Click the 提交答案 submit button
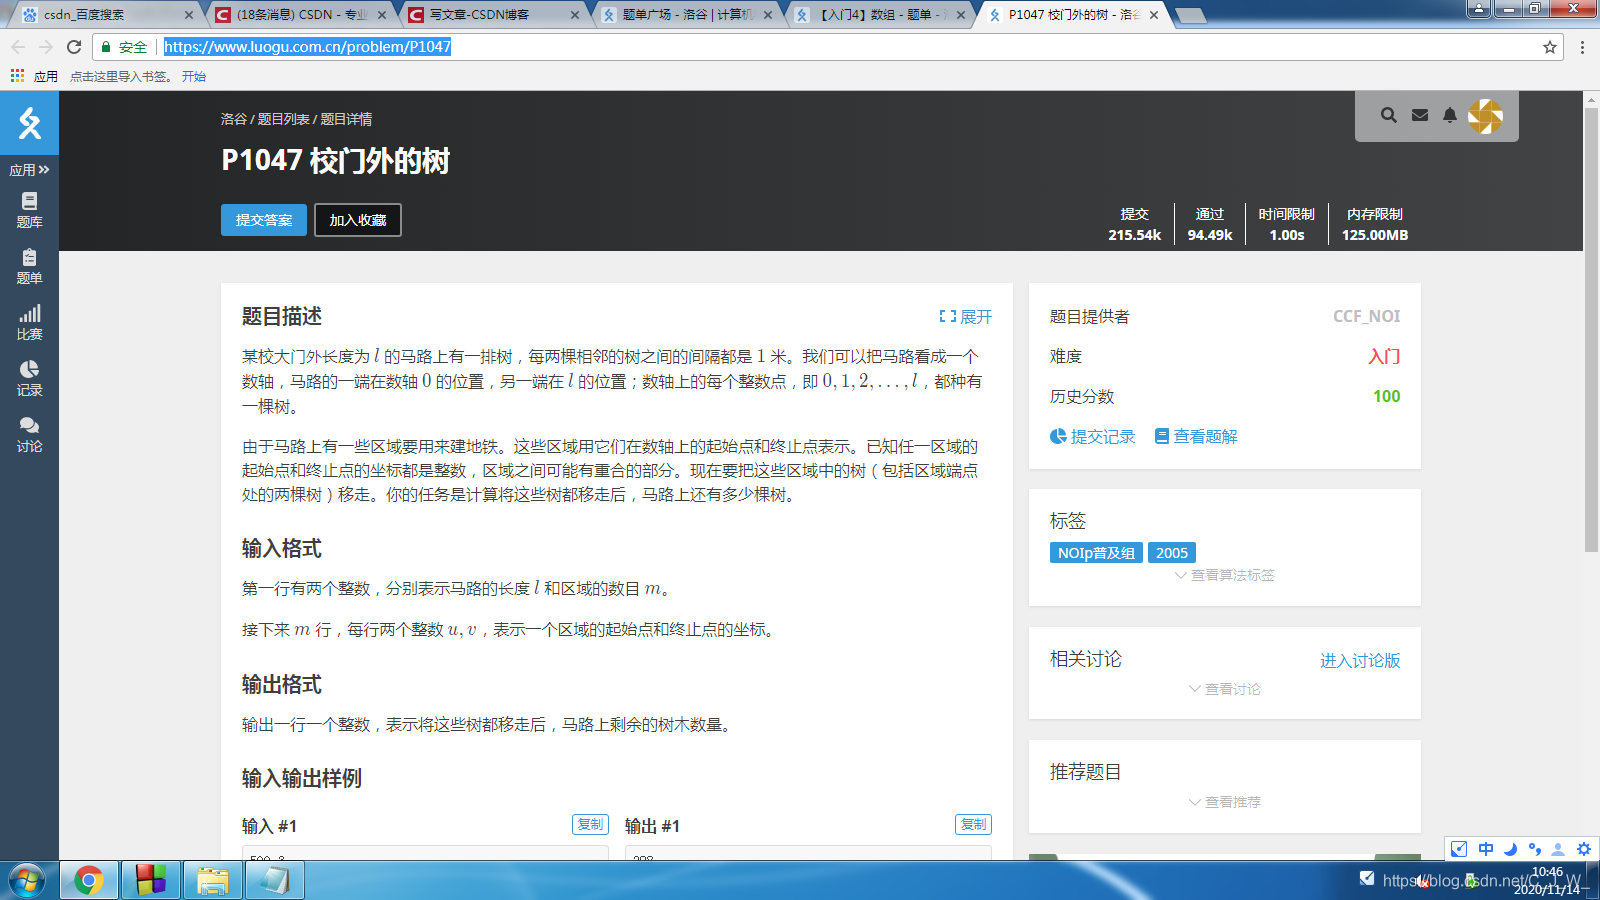Viewport: 1600px width, 900px height. click(x=264, y=220)
